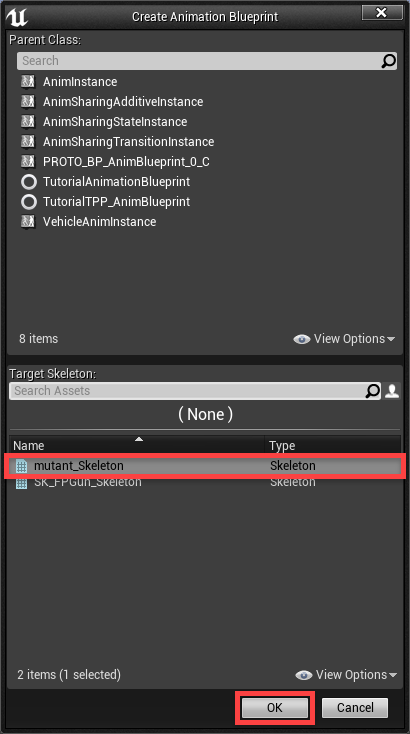
Task: Confirm with the OK button
Action: pyautogui.click(x=275, y=707)
